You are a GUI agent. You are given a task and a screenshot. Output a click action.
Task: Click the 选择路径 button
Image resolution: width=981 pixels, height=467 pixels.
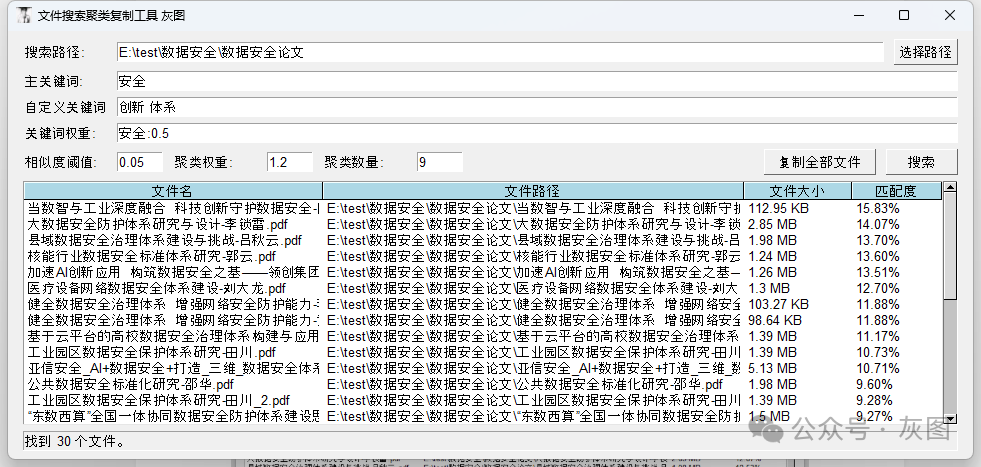pos(925,53)
